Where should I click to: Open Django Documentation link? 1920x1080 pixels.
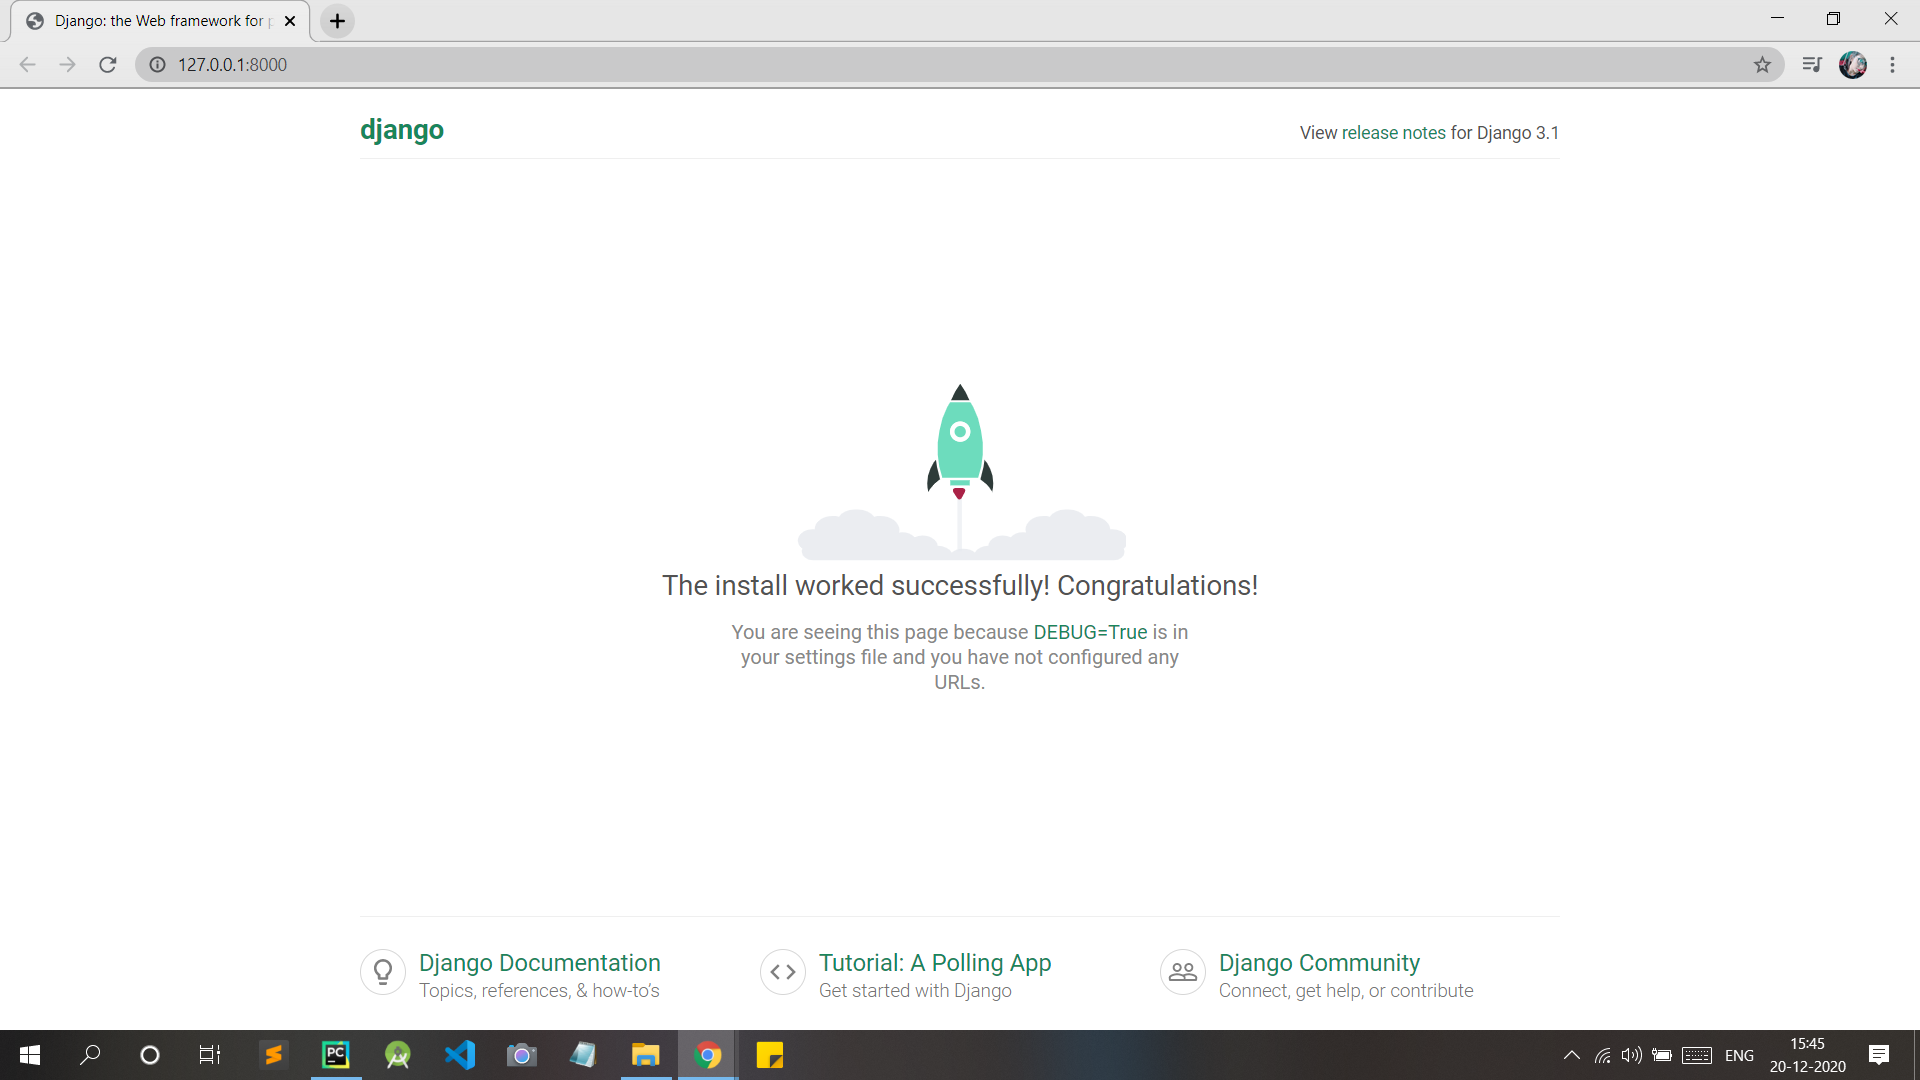click(539, 962)
